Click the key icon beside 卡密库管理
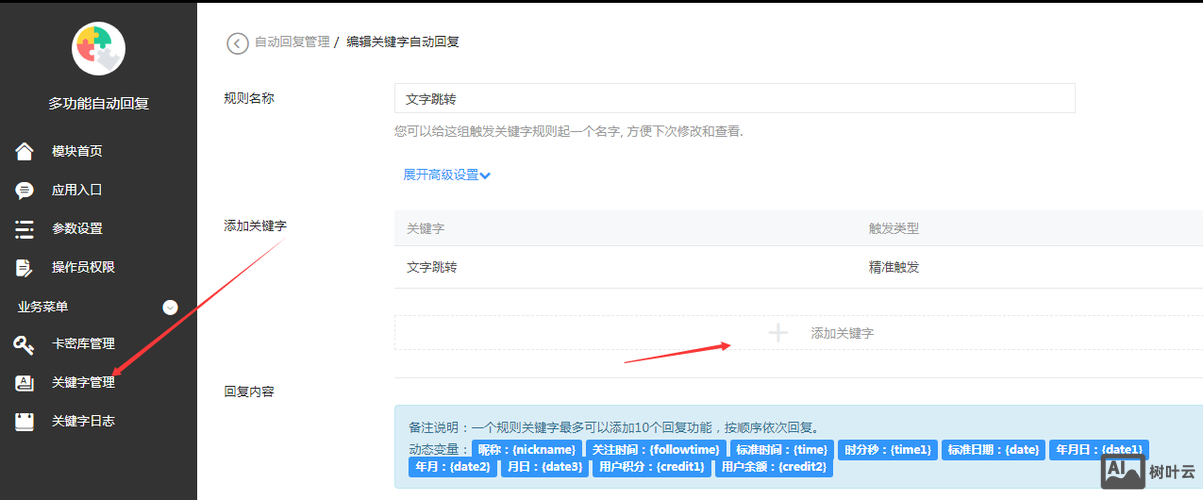This screenshot has width=1203, height=500. click(25, 345)
